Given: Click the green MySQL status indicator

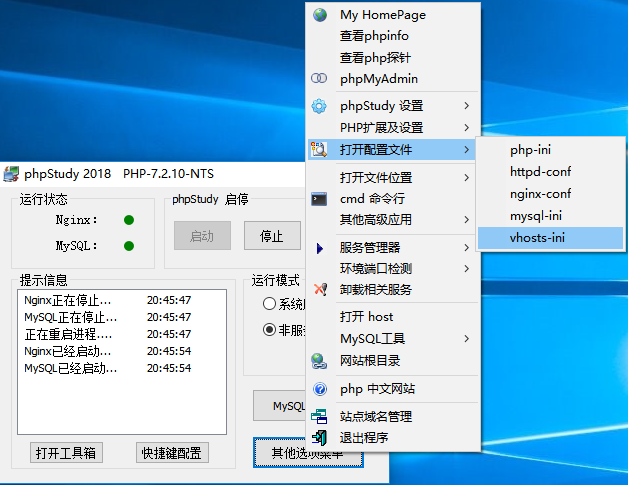Looking at the screenshot, I should pyautogui.click(x=129, y=246).
